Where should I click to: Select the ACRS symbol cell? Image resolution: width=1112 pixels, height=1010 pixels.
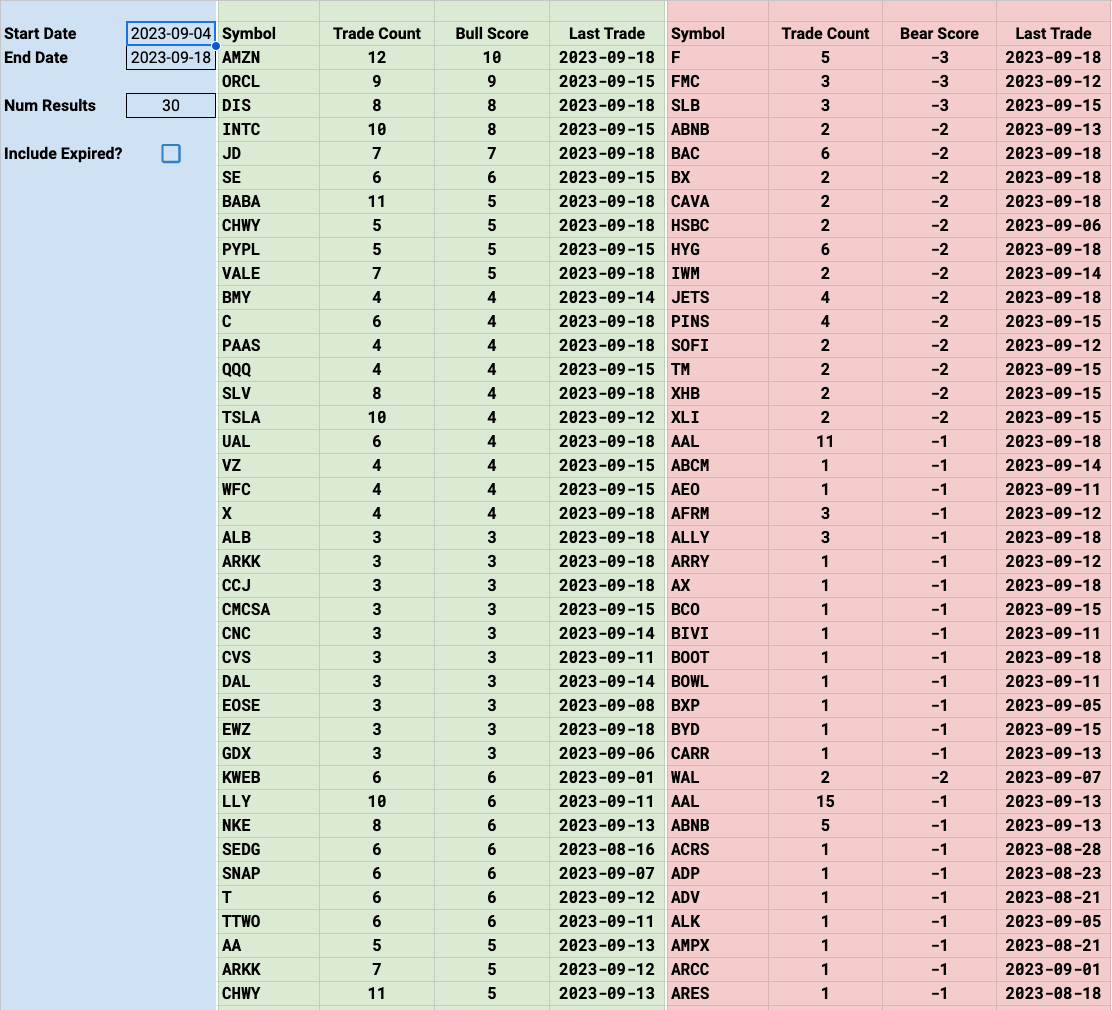[x=718, y=850]
